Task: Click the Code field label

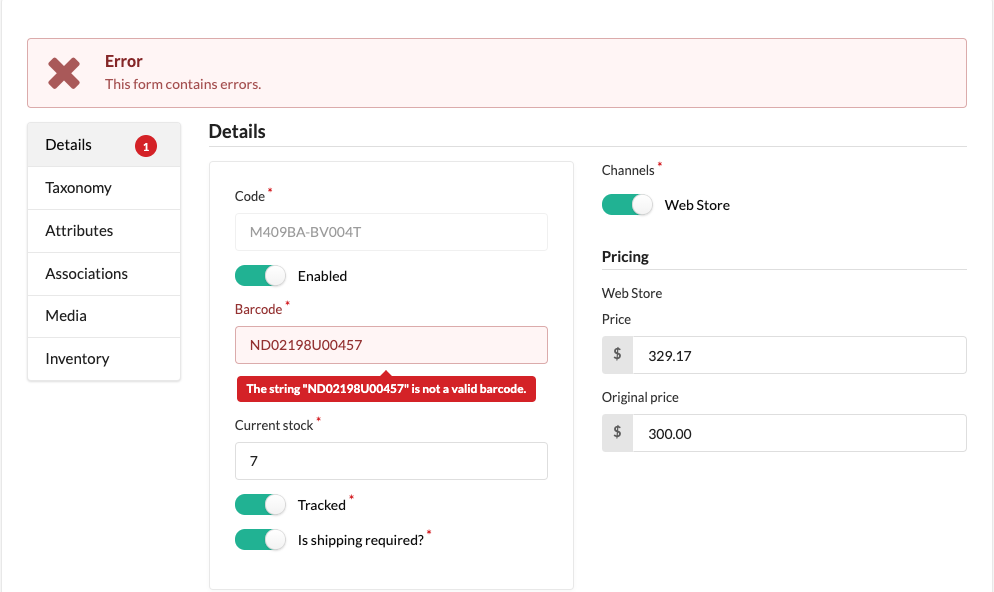Action: pyautogui.click(x=250, y=196)
